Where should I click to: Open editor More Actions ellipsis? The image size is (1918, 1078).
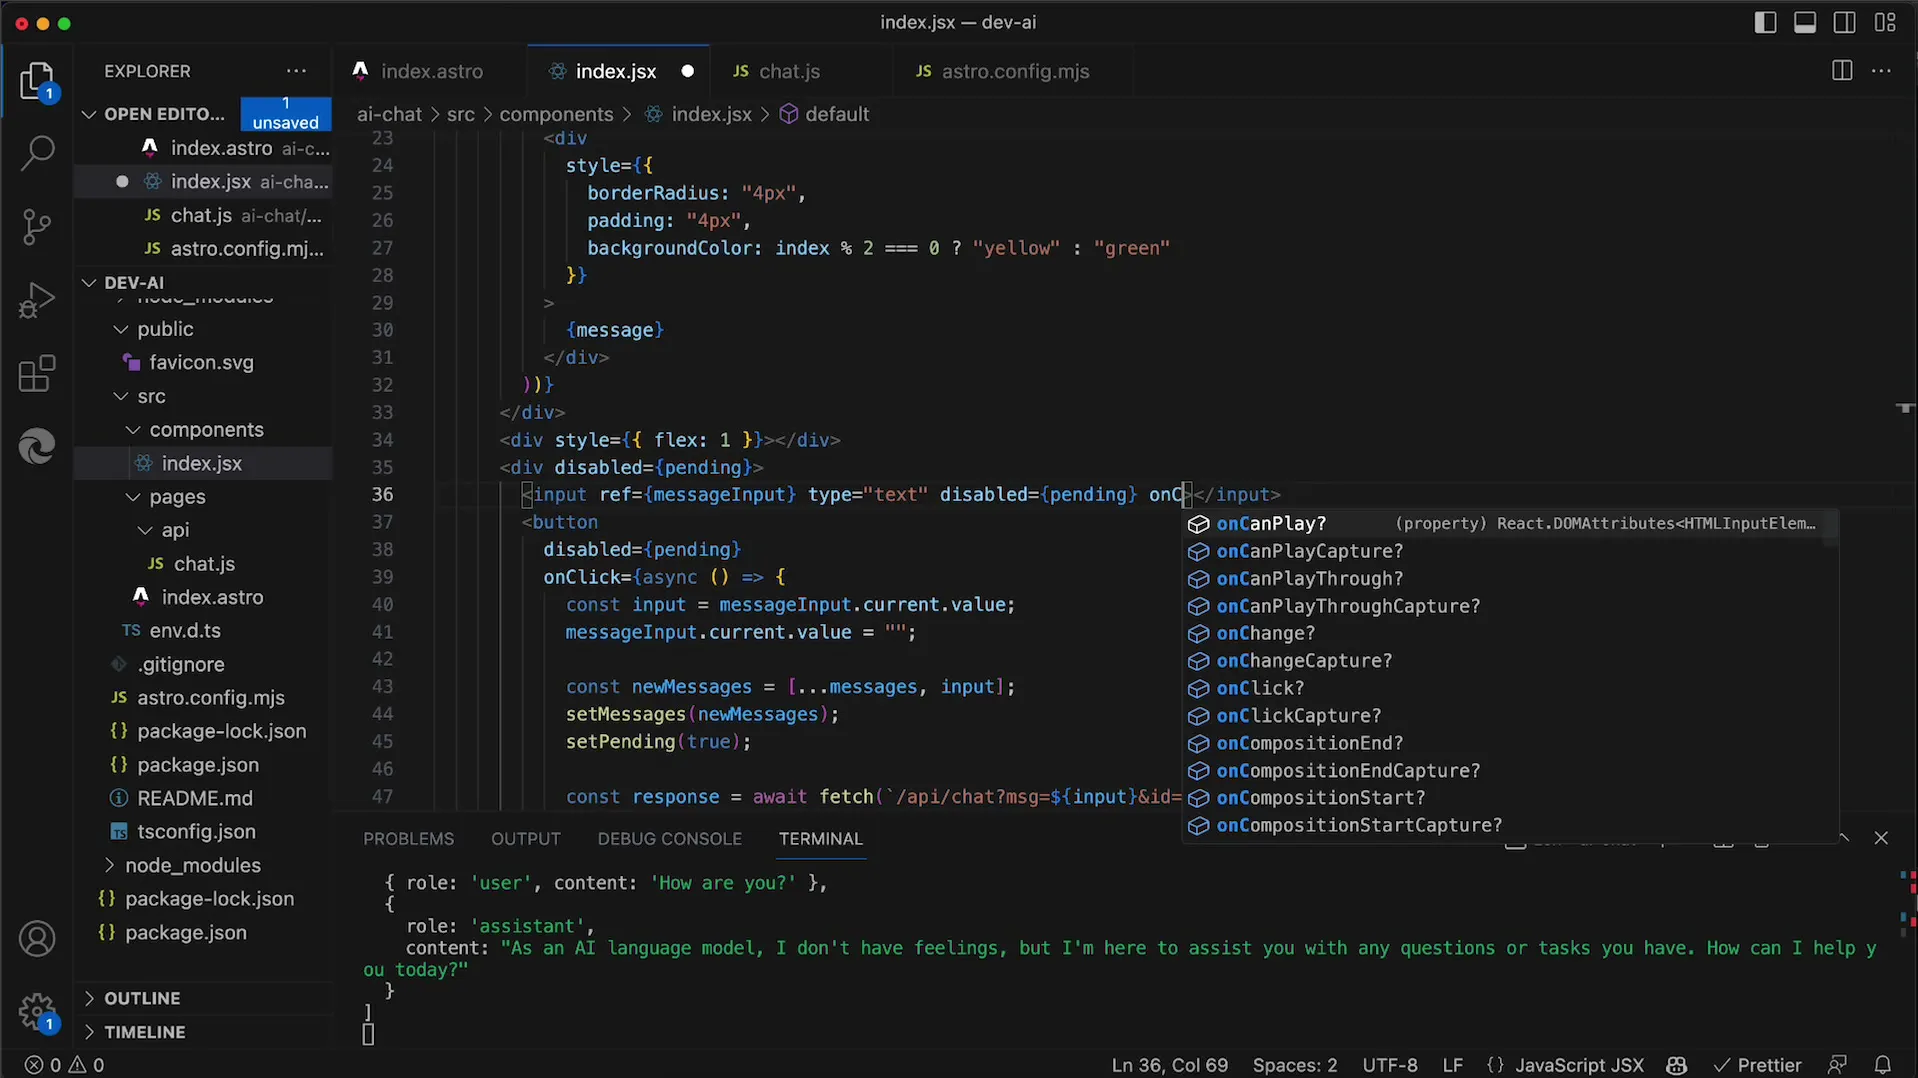point(1881,71)
